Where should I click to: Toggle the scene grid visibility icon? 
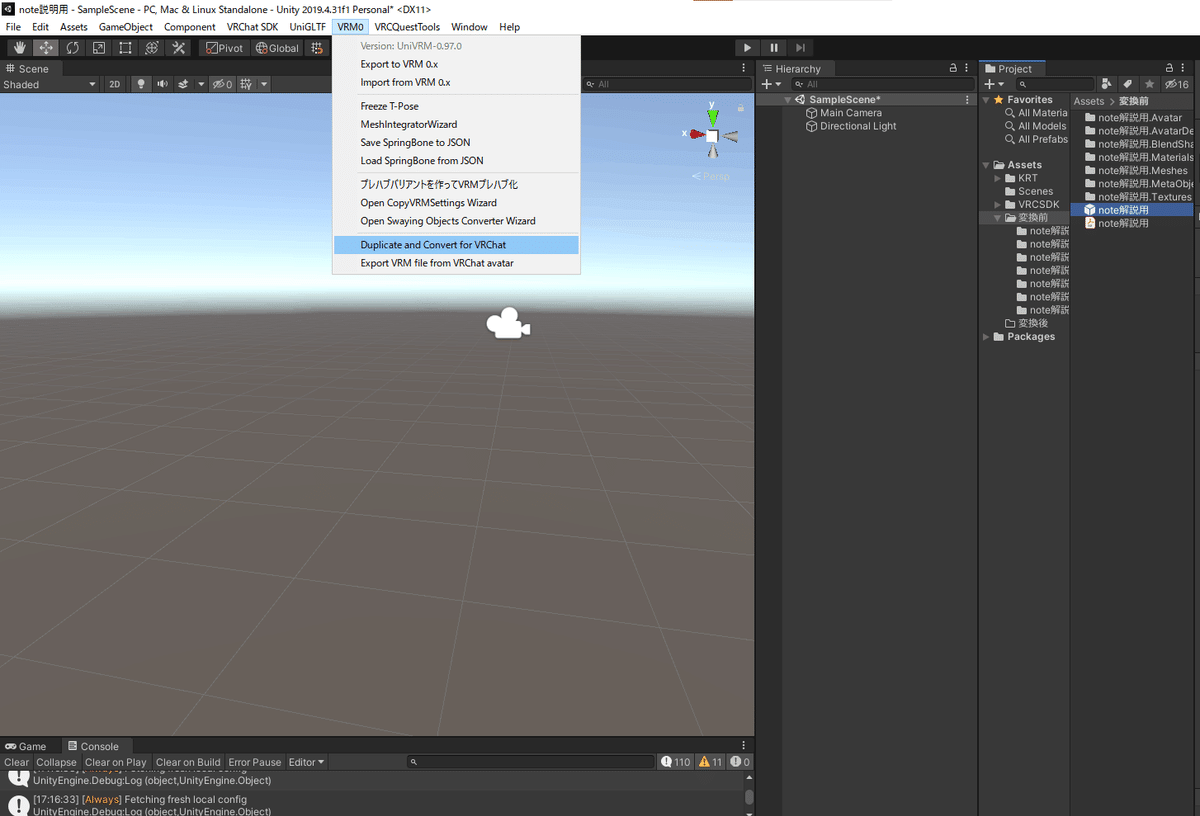click(x=246, y=84)
